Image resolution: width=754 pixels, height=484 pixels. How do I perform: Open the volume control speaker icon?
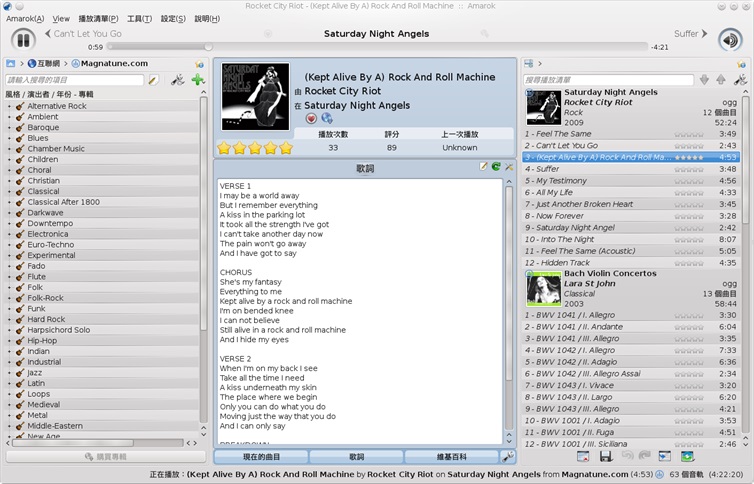pos(730,40)
